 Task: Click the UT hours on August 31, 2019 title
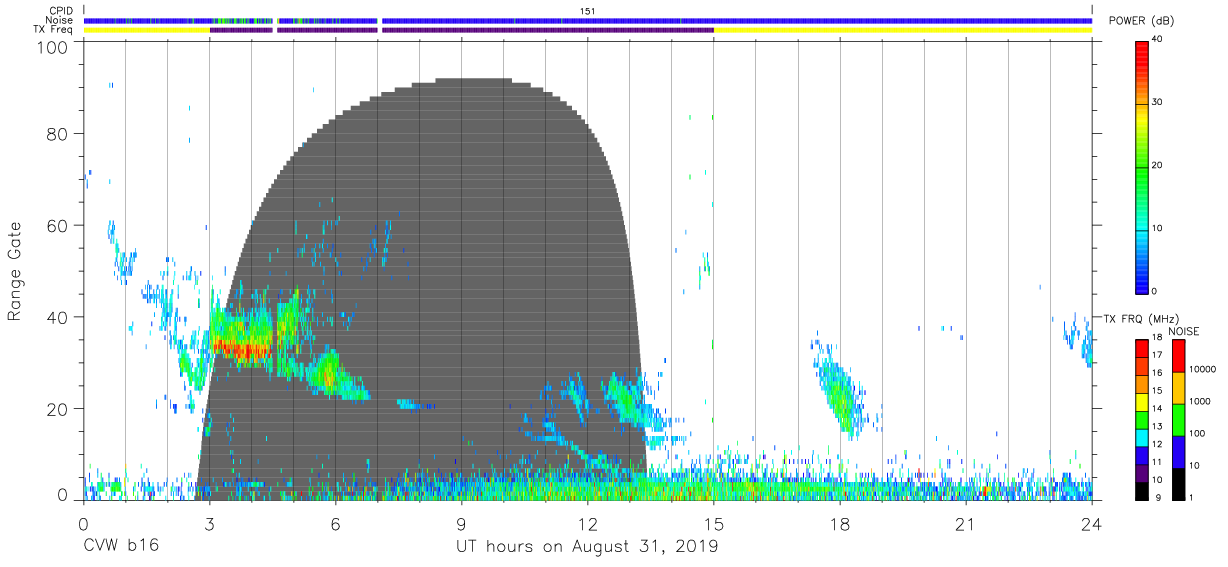pos(588,547)
